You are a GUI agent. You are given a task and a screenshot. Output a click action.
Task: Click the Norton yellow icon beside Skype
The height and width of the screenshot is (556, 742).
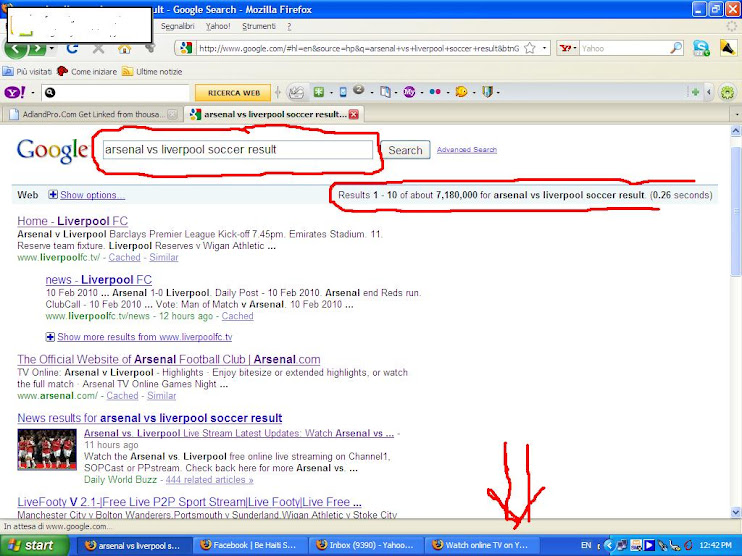[x=728, y=48]
